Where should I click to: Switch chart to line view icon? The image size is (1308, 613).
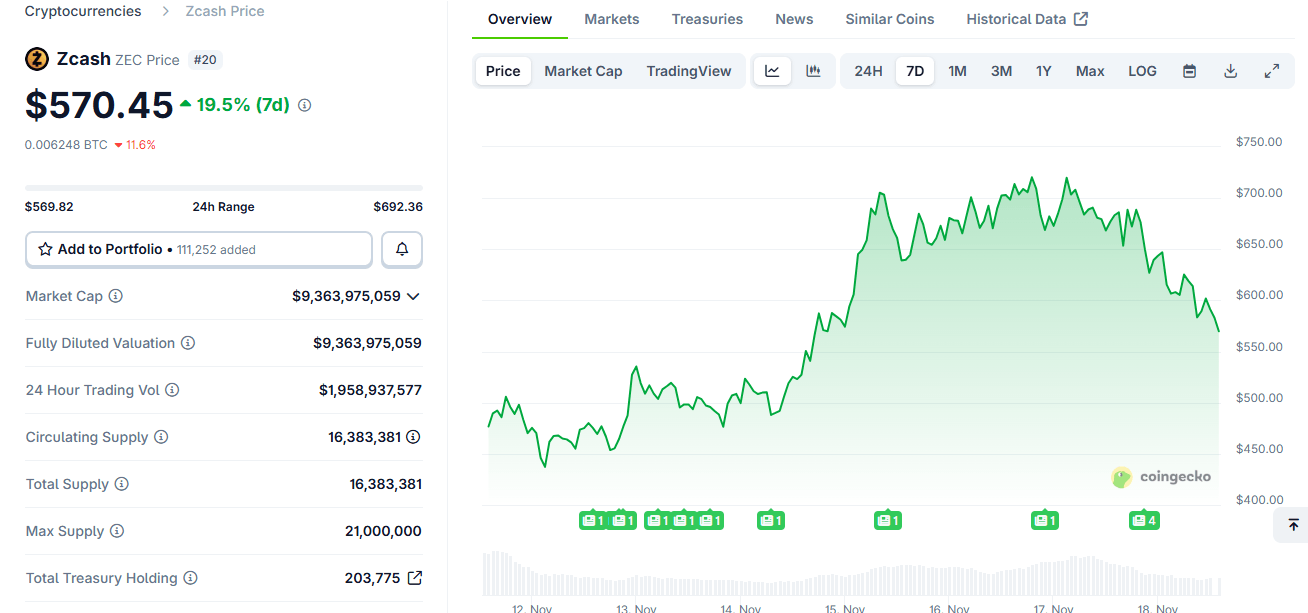[770, 71]
